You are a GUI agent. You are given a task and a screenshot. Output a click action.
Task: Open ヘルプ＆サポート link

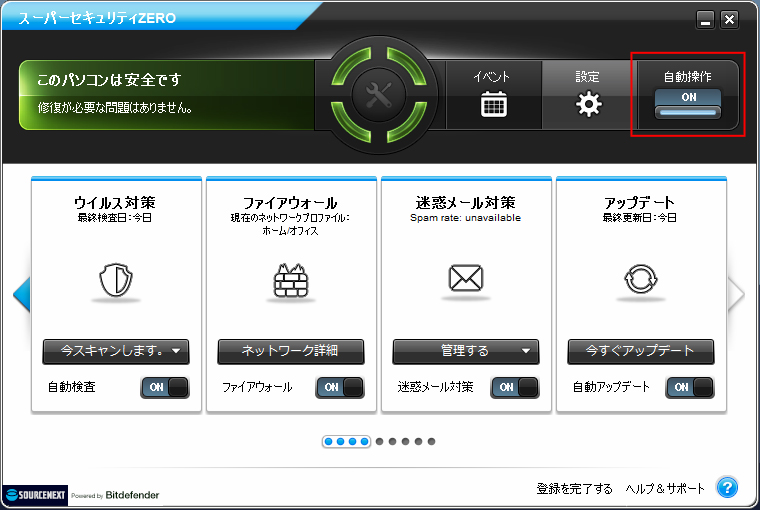tap(665, 489)
